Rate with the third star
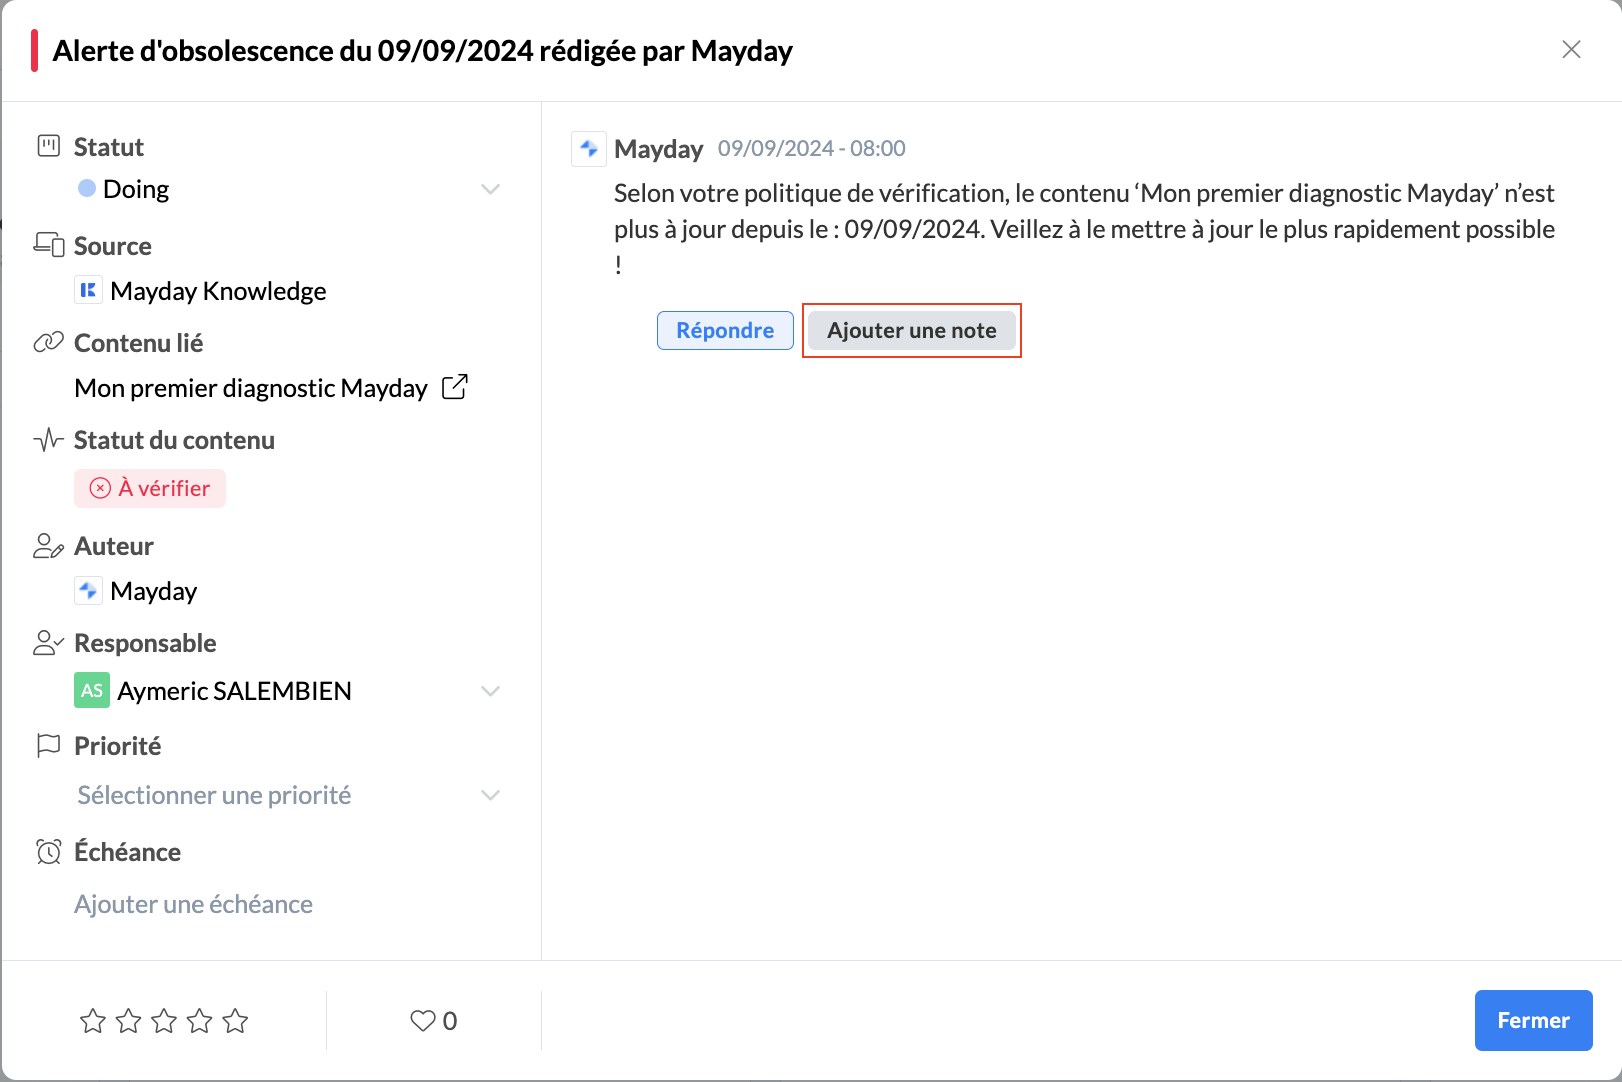 click(164, 1020)
